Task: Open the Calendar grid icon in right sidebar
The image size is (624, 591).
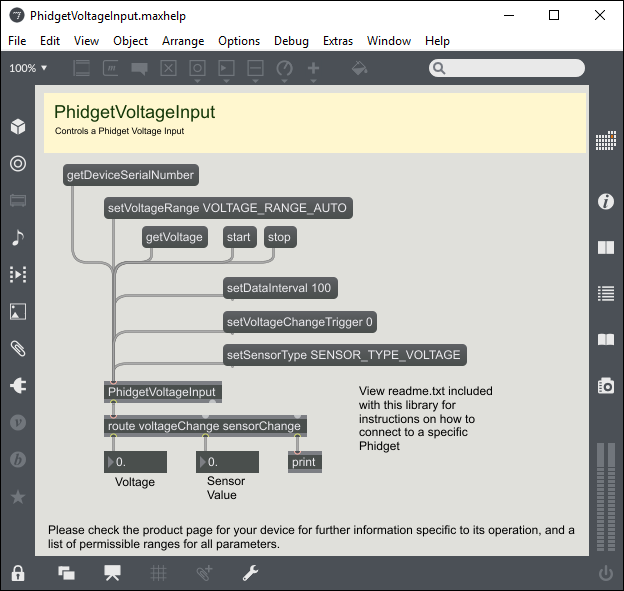Action: tap(606, 141)
